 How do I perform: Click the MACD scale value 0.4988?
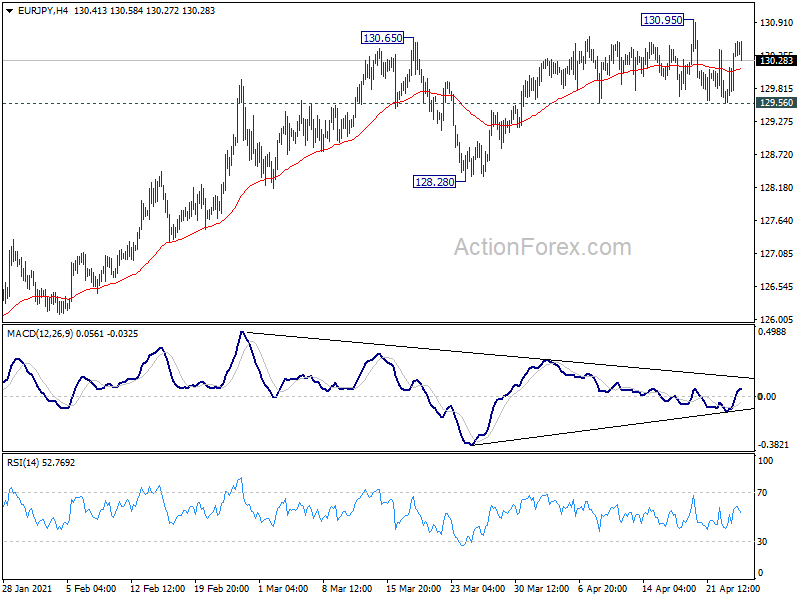pos(772,332)
